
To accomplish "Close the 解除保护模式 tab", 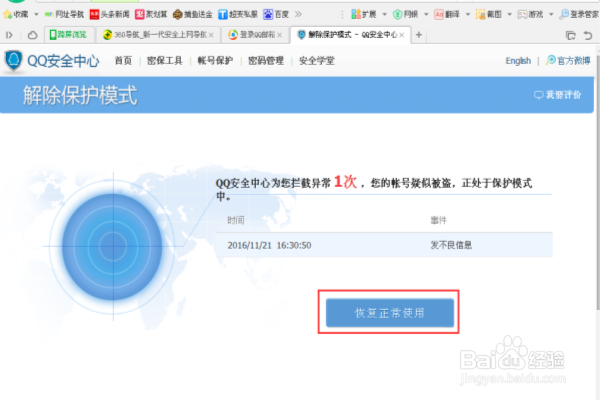I will coord(402,35).
